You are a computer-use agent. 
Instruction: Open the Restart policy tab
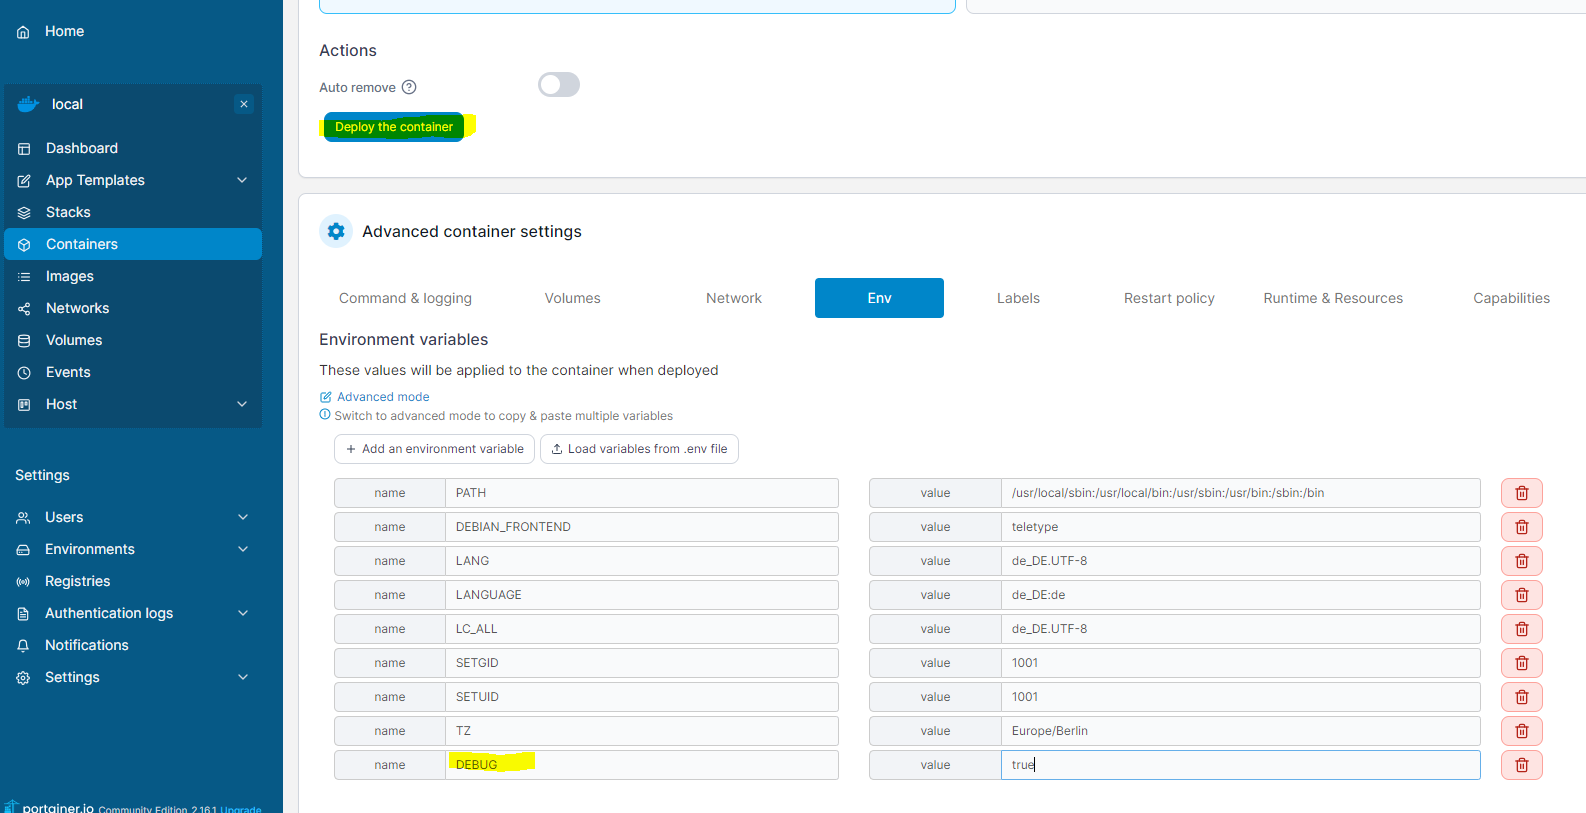(x=1169, y=298)
